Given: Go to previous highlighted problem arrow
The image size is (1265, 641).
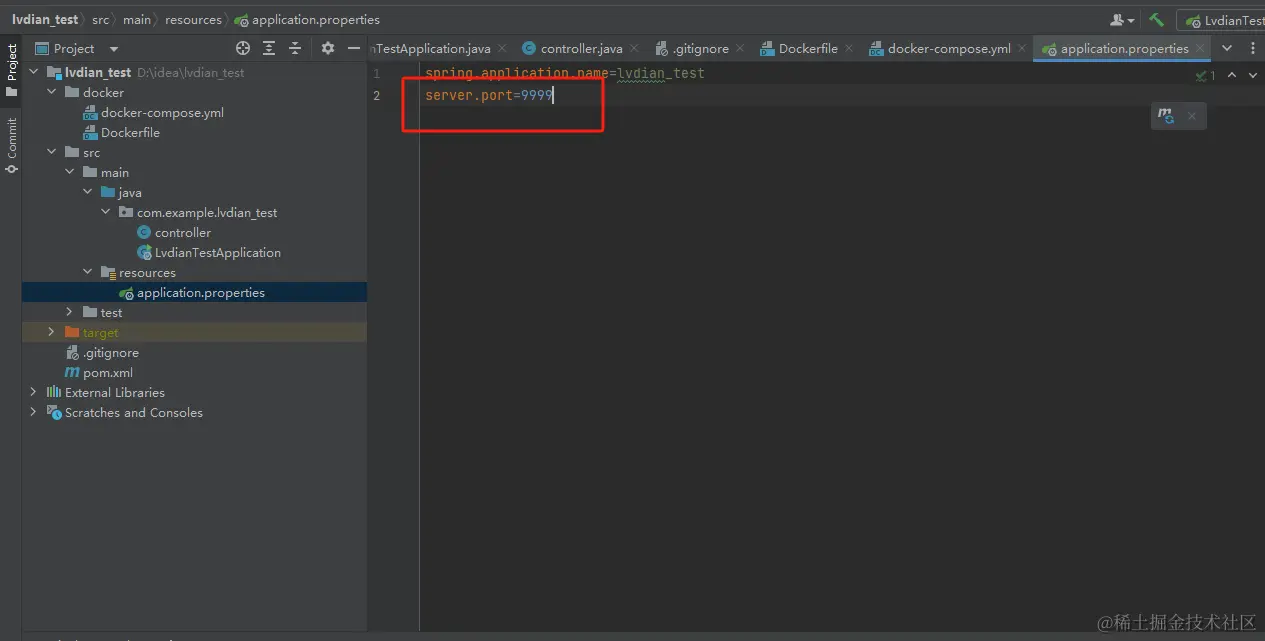Looking at the screenshot, I should point(1232,75).
